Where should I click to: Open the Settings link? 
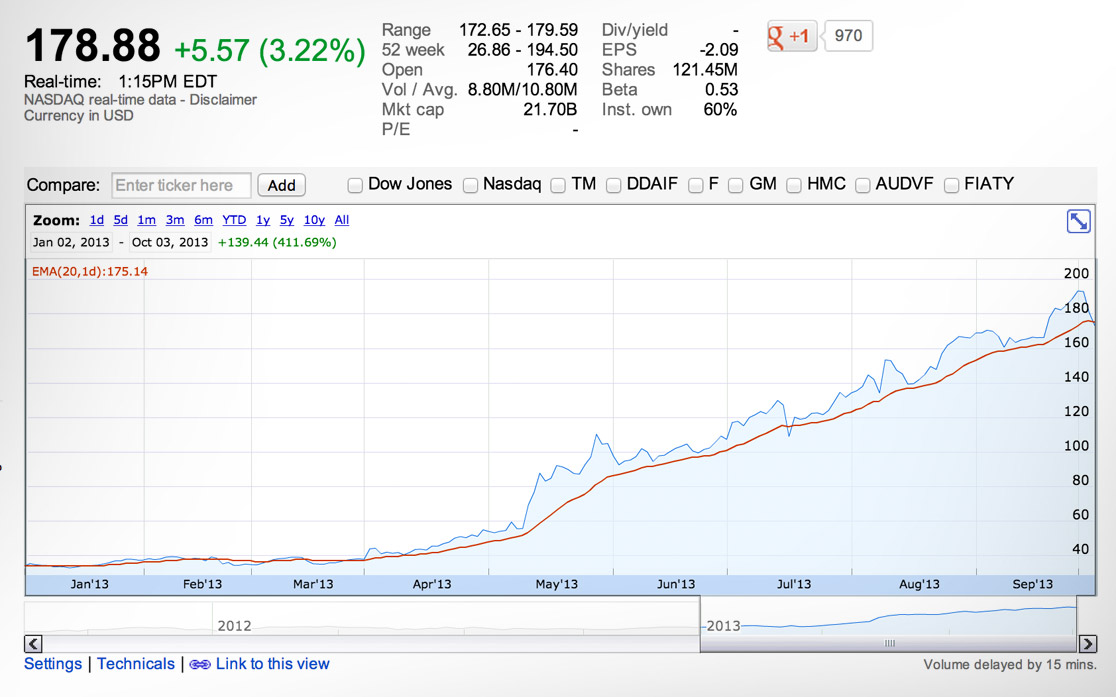tap(53, 664)
